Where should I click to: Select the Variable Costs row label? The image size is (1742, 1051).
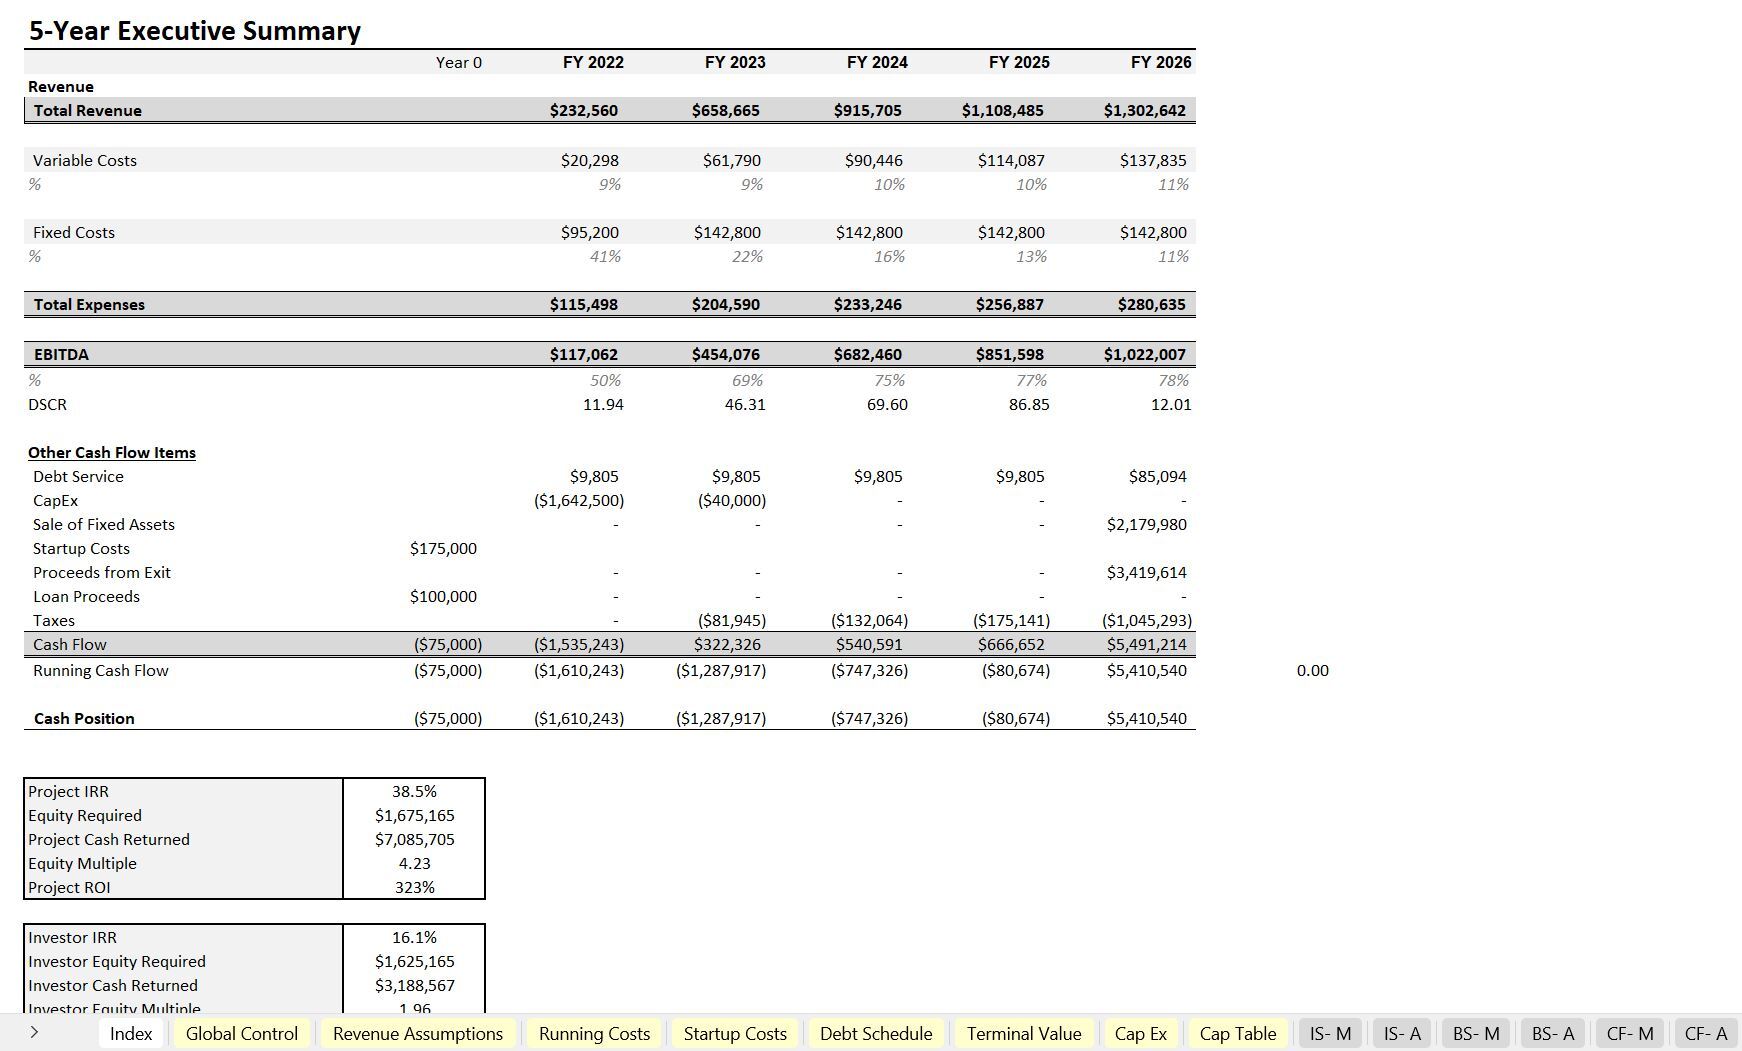click(85, 160)
